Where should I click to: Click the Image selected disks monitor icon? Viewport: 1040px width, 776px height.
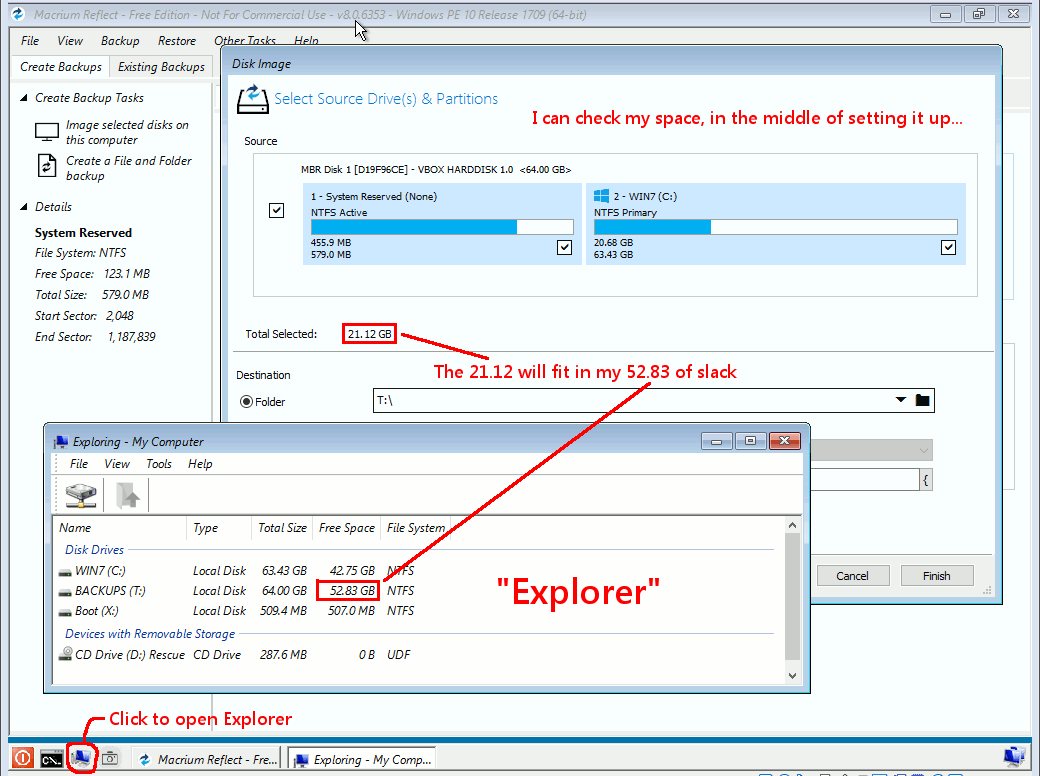[46, 132]
